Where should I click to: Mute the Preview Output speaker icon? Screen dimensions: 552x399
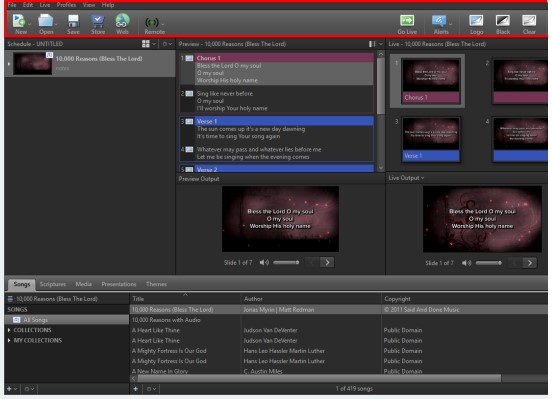(264, 262)
